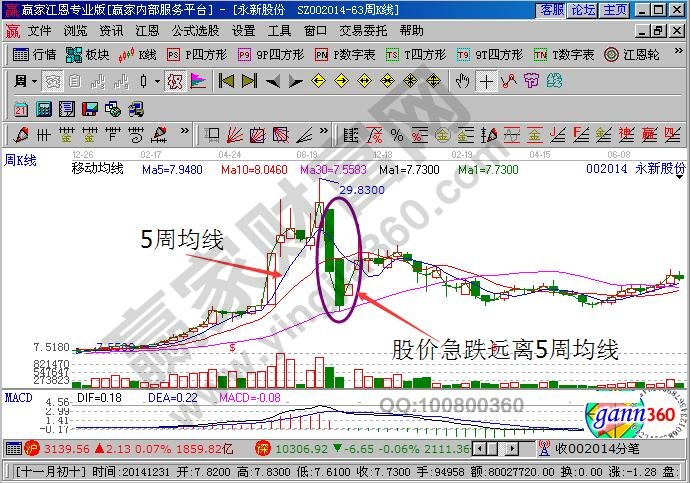Expand Gann tools overflow chevron
This screenshot has height=483, width=690.
323,131
